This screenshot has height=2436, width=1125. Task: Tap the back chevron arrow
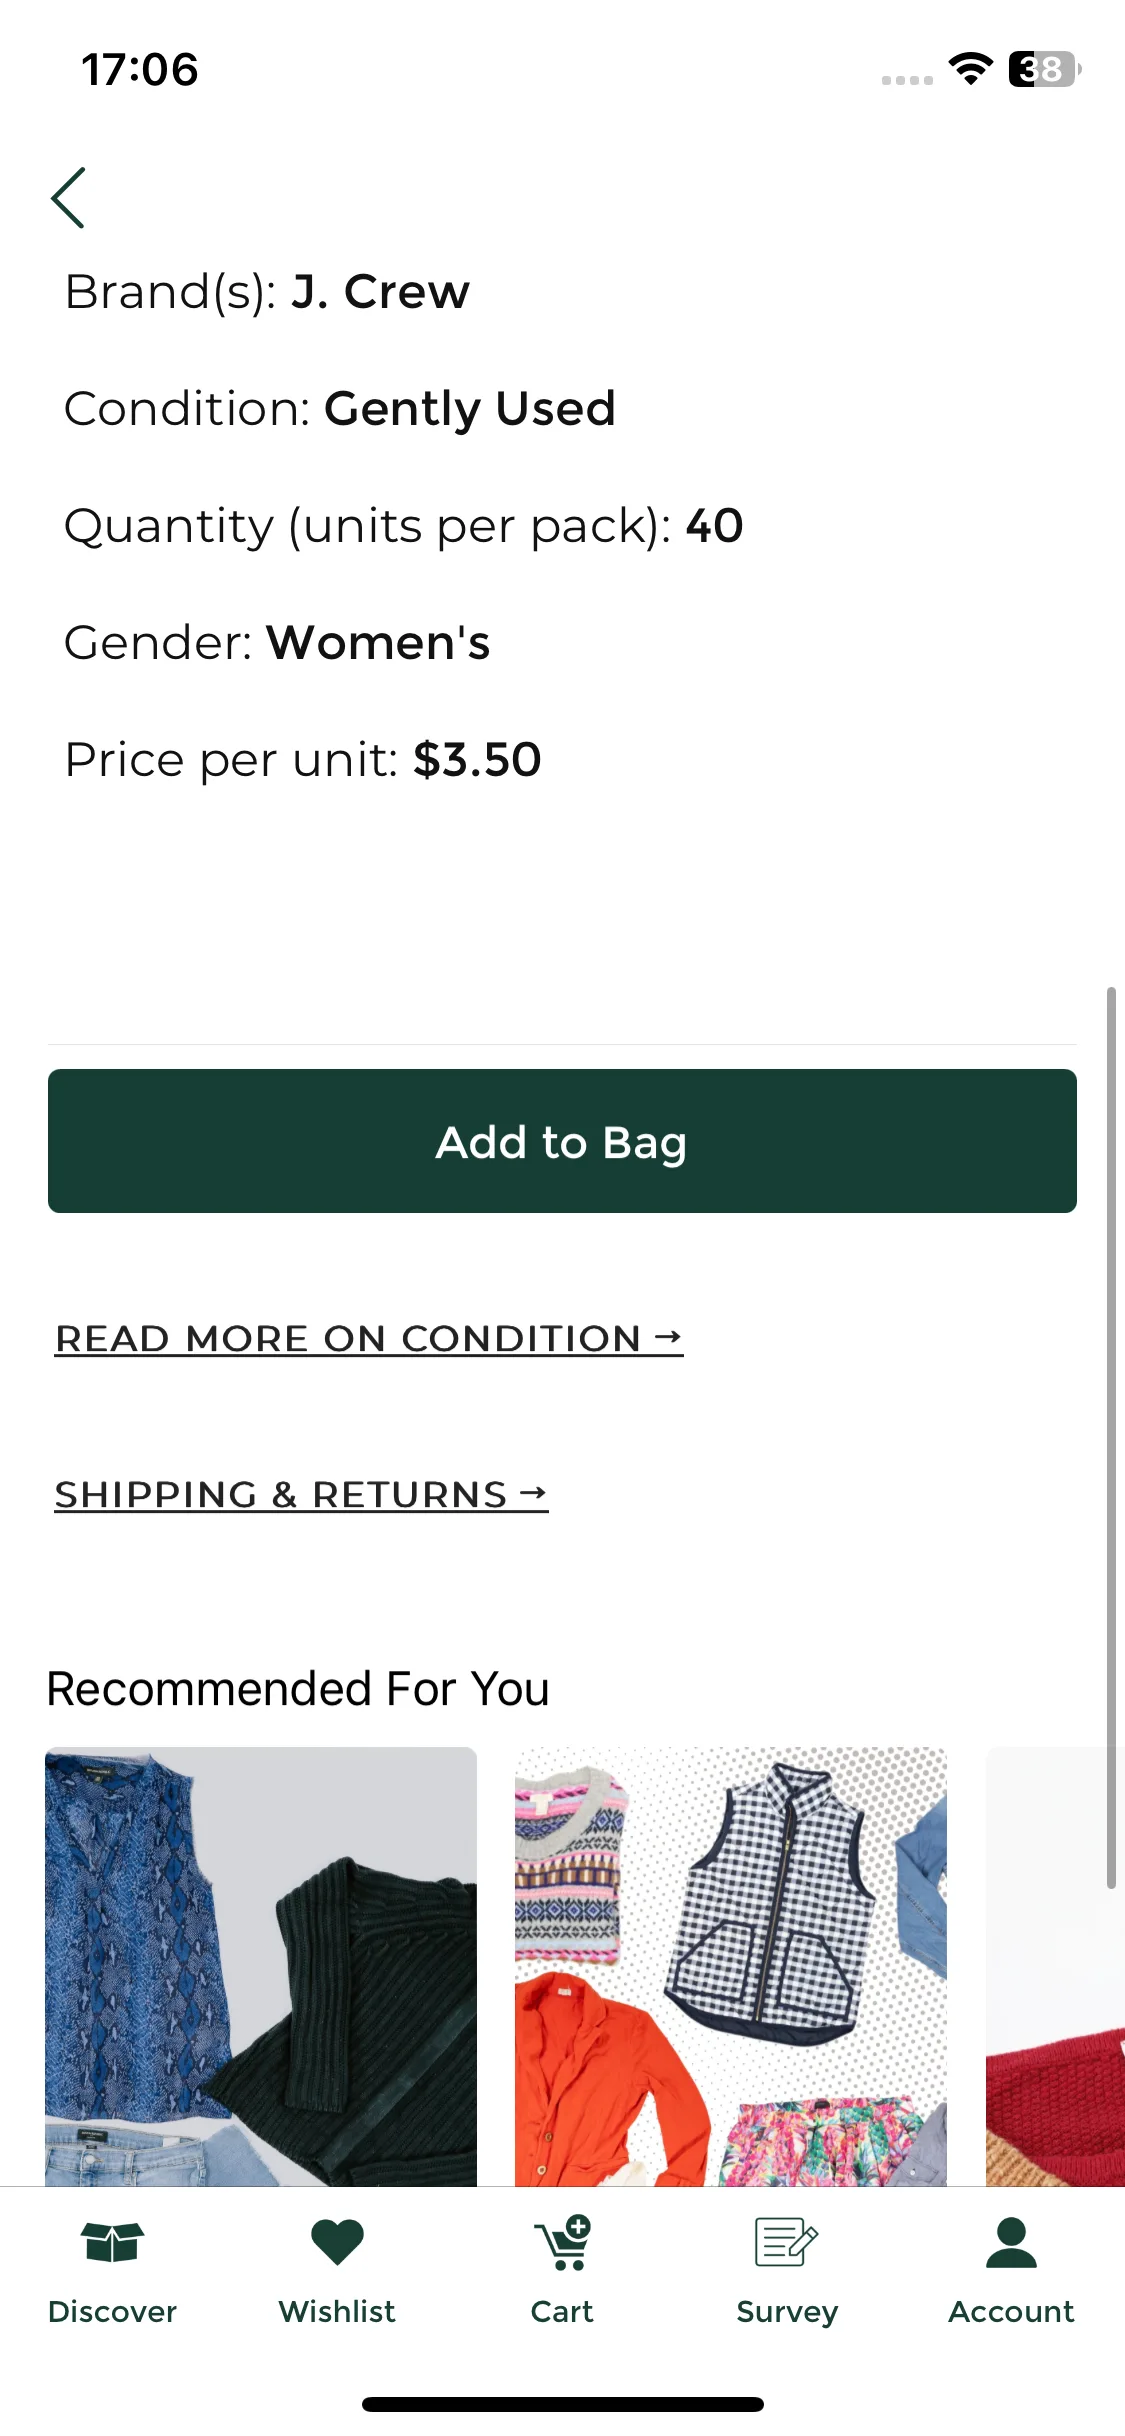pyautogui.click(x=68, y=198)
